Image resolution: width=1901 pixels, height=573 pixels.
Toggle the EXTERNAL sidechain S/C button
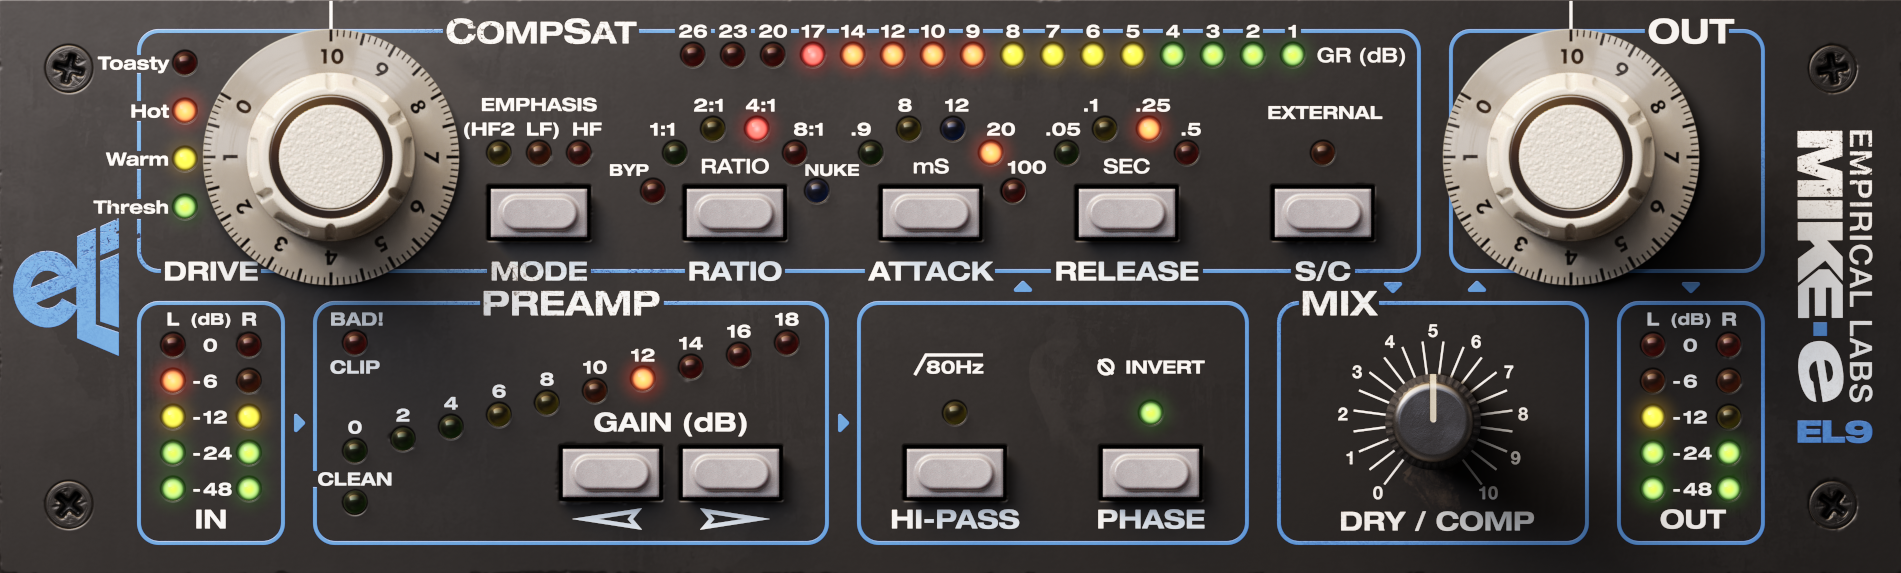(x=1322, y=213)
